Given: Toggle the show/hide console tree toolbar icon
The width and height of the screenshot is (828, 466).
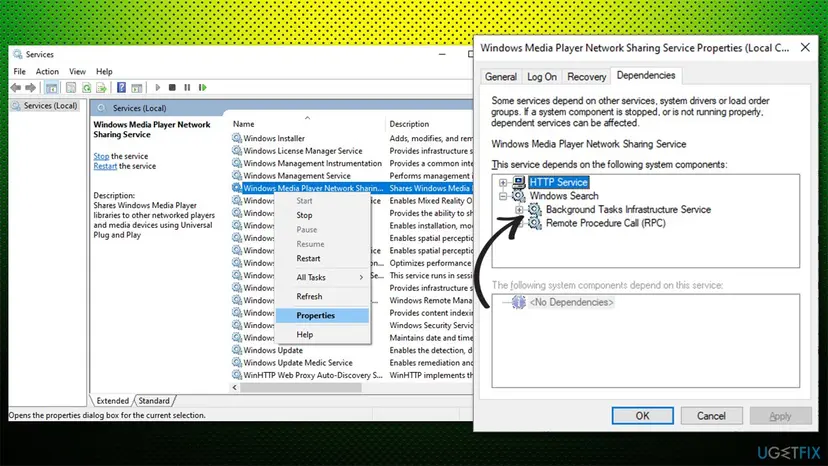Looking at the screenshot, I should tap(51, 88).
